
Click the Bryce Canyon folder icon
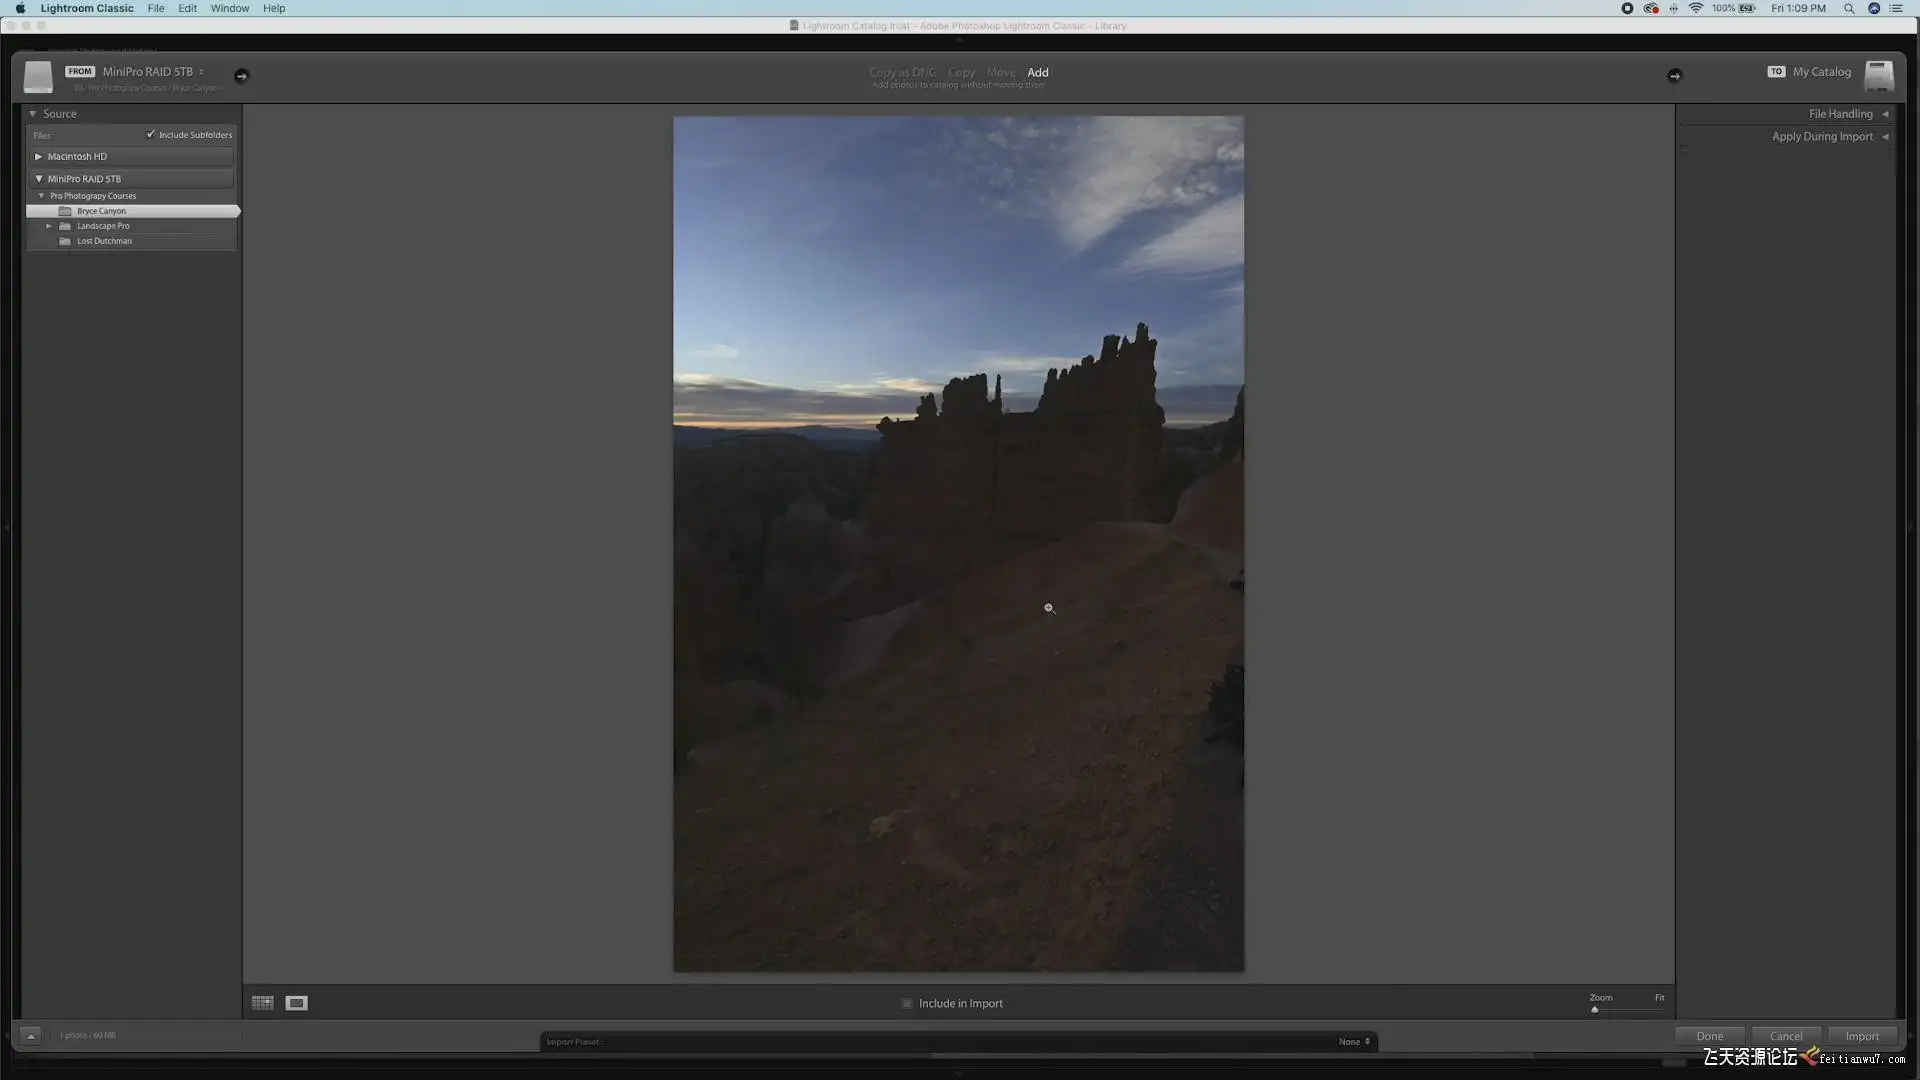coord(65,211)
